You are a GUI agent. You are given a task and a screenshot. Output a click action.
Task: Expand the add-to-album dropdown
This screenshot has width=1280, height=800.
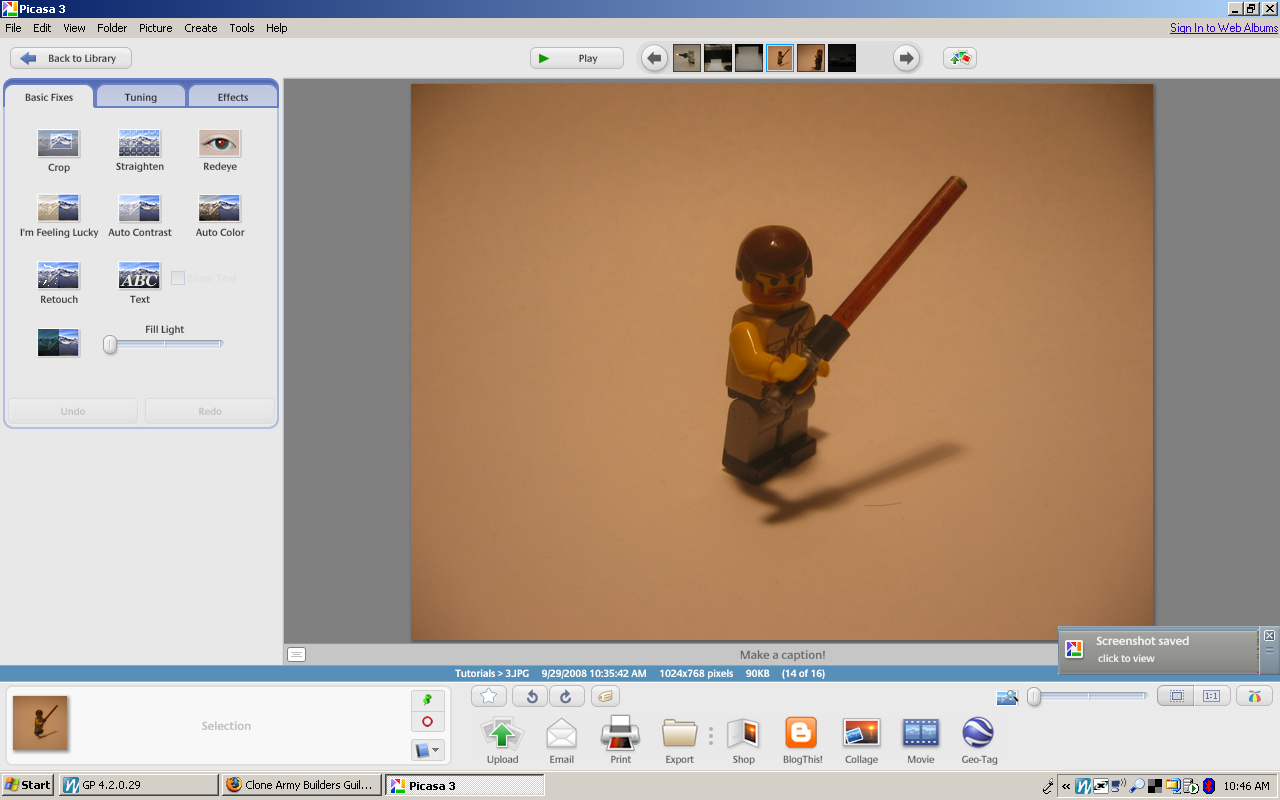tap(428, 749)
